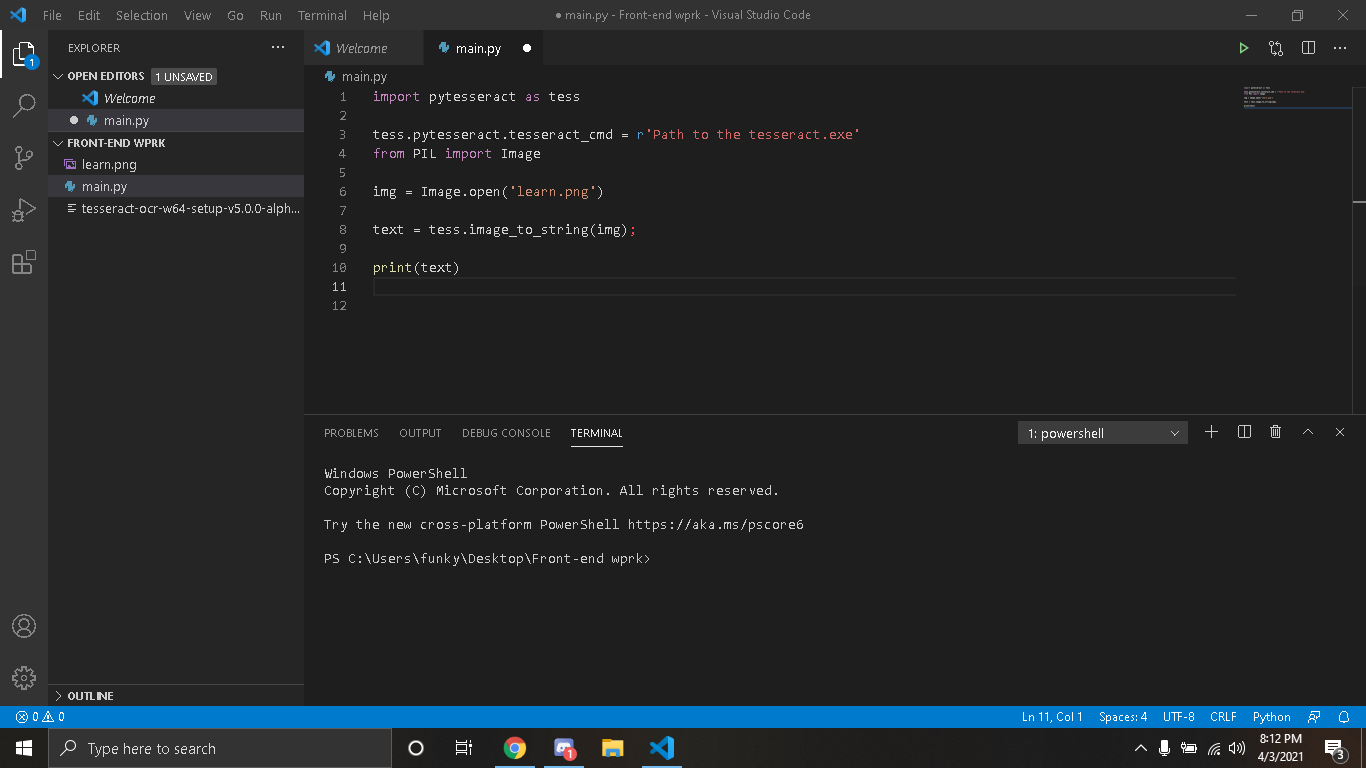Collapse the Open Editors section
Viewport: 1366px width, 768px height.
105,76
